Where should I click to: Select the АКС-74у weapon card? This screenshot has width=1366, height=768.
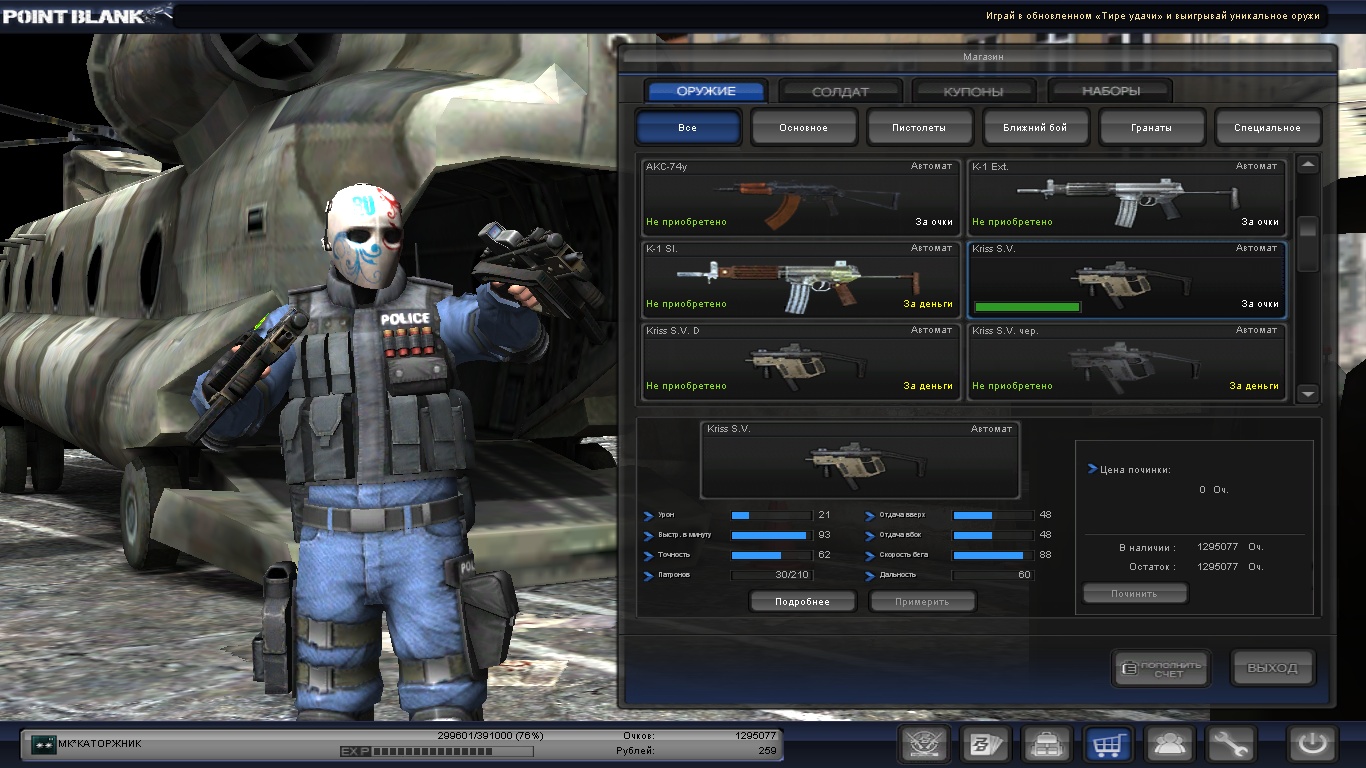click(800, 197)
